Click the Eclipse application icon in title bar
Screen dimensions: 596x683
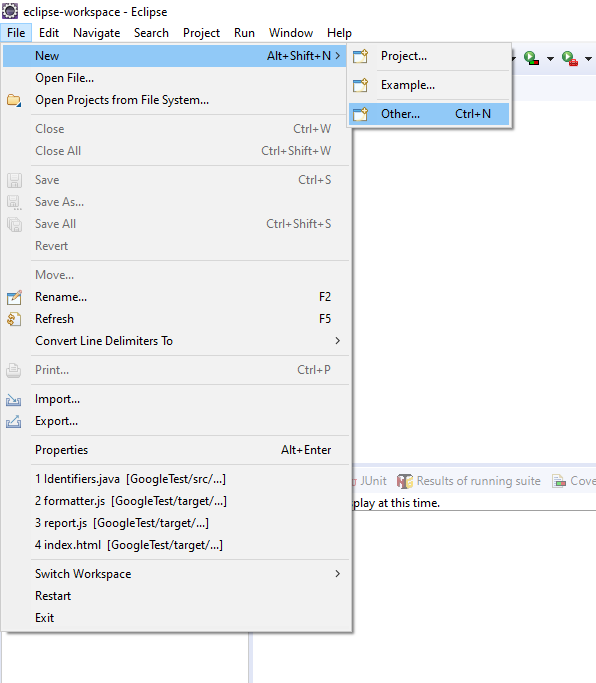(x=10, y=11)
